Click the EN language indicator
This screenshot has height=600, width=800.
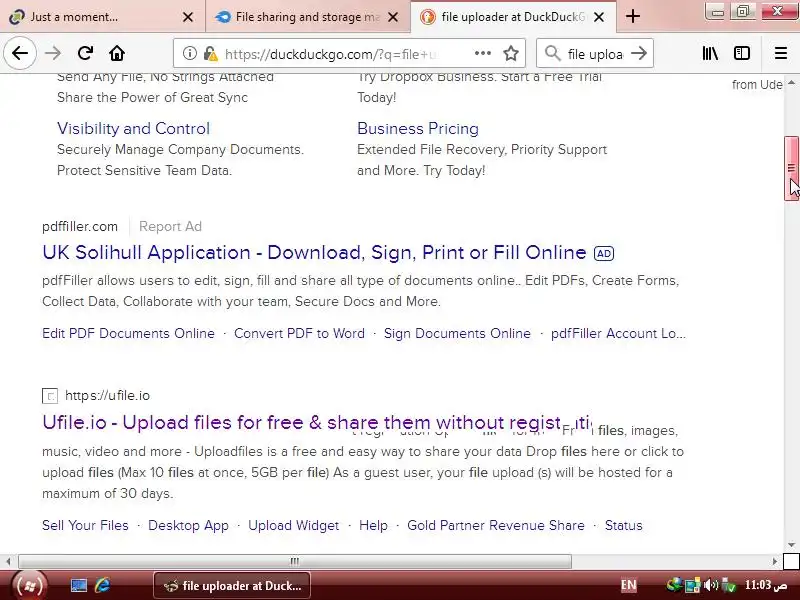(629, 585)
